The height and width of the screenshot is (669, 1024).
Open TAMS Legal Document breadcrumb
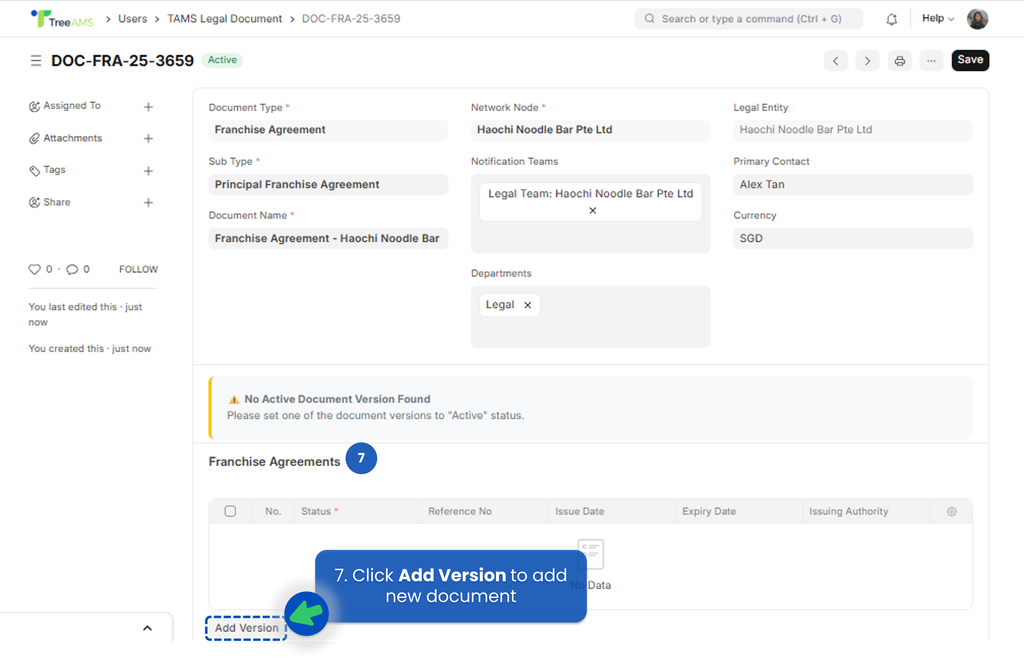point(224,19)
